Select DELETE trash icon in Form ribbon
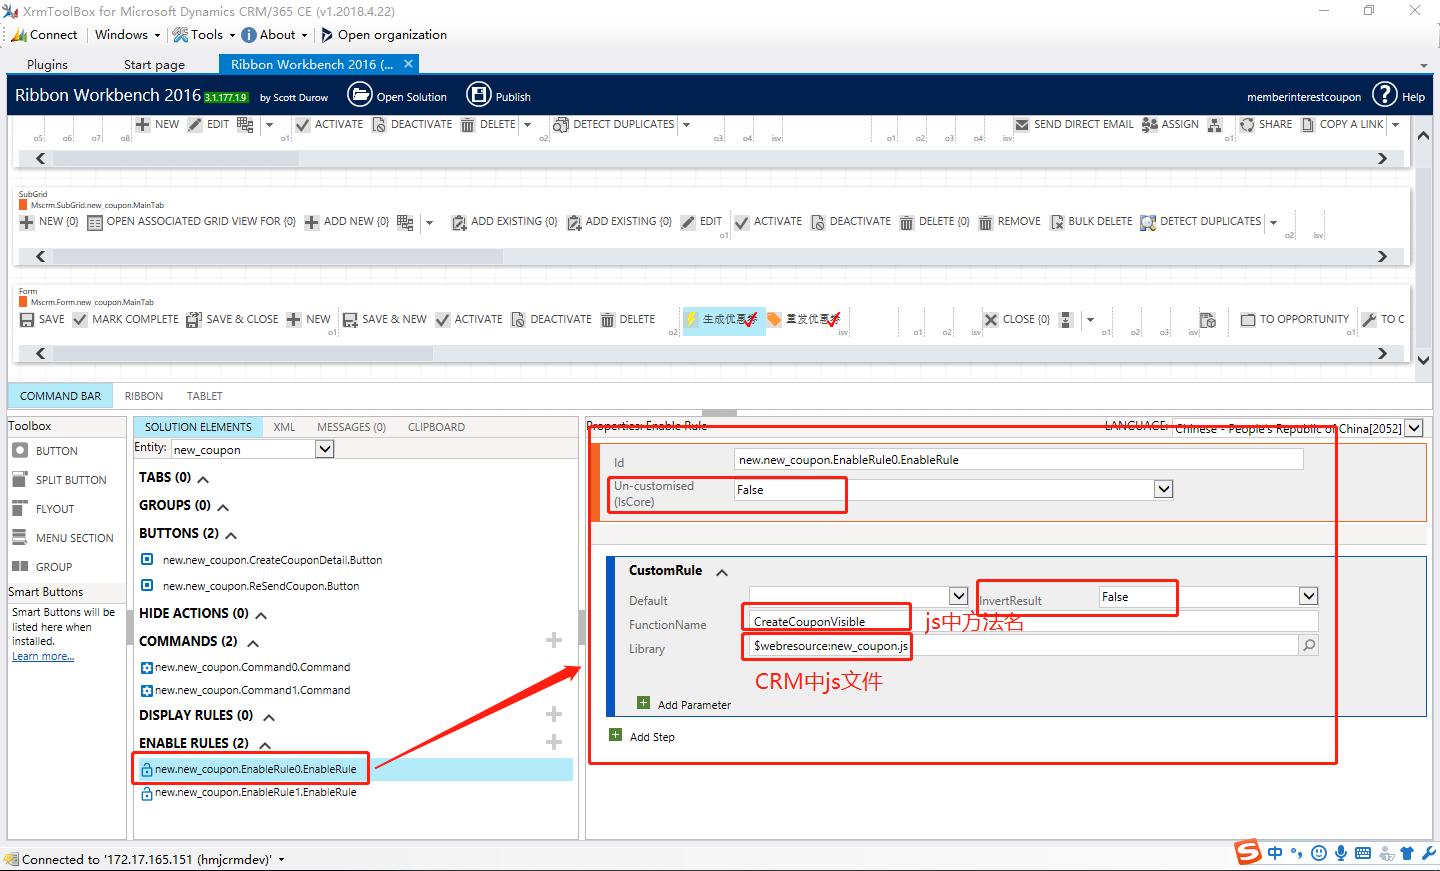The width and height of the screenshot is (1440, 871). point(607,320)
